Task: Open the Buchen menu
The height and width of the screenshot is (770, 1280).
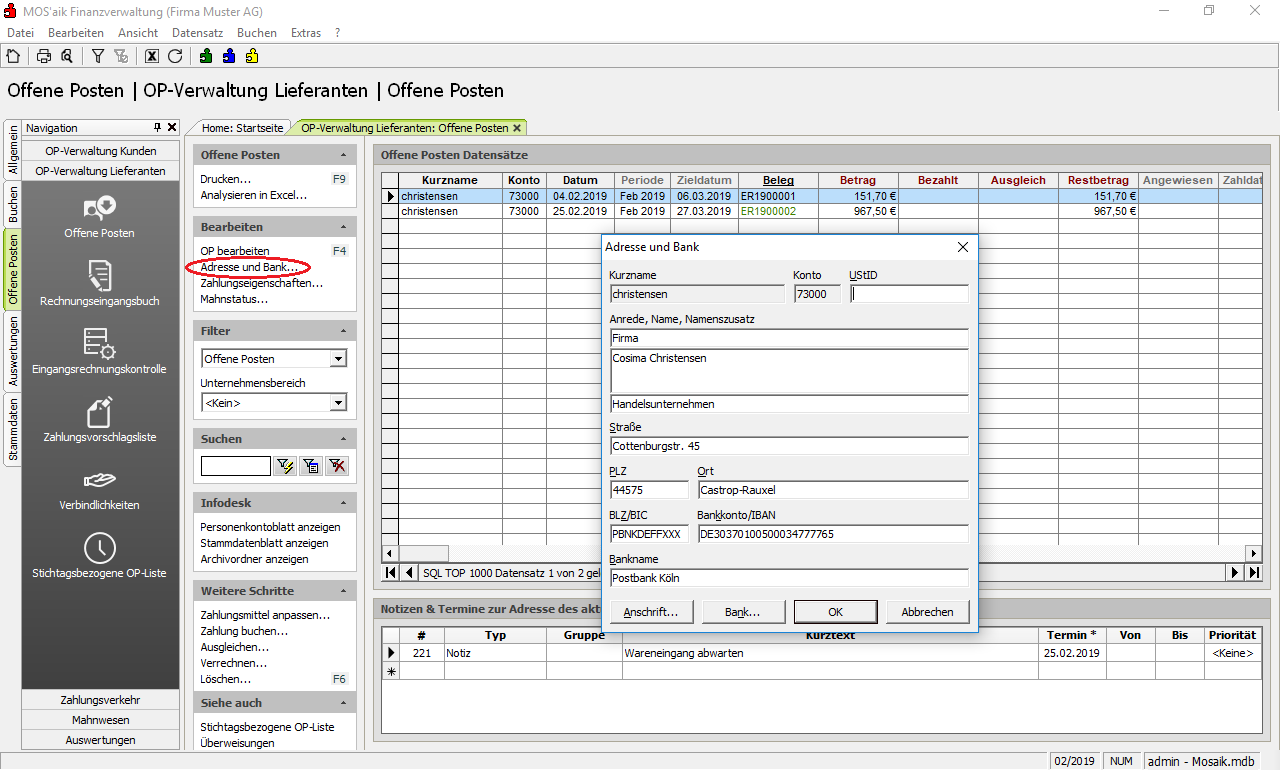Action: click(257, 33)
